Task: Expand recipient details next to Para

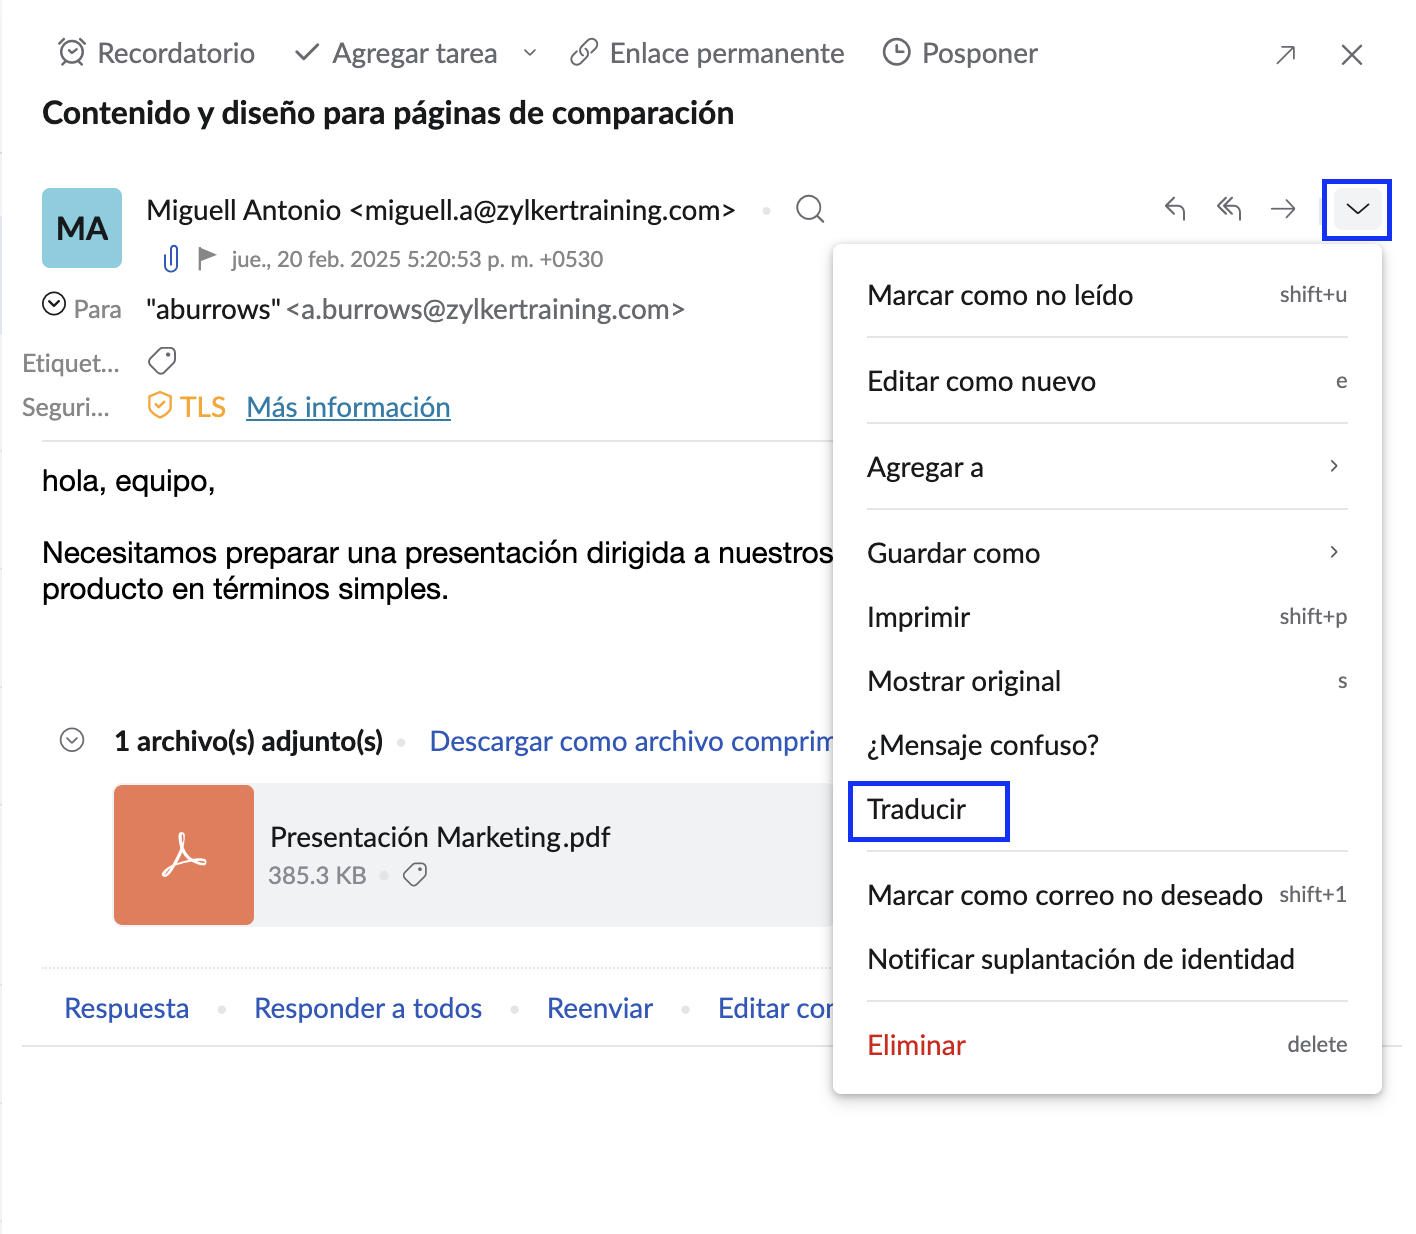Action: click(x=54, y=304)
